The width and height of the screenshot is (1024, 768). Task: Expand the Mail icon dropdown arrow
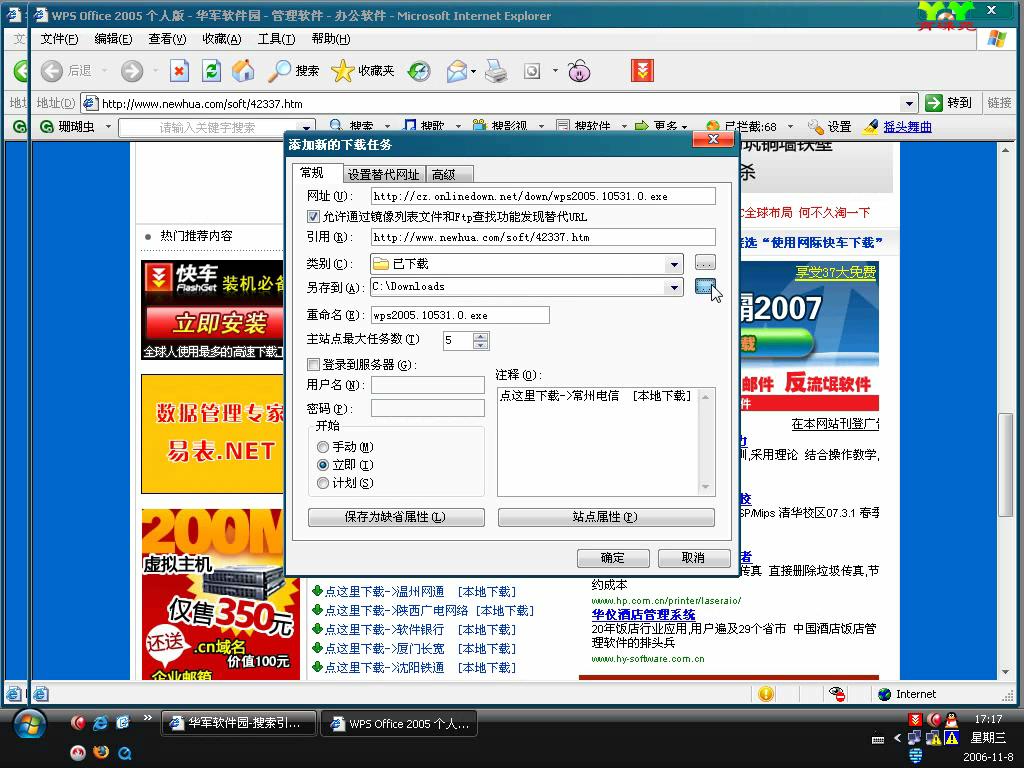[473, 71]
